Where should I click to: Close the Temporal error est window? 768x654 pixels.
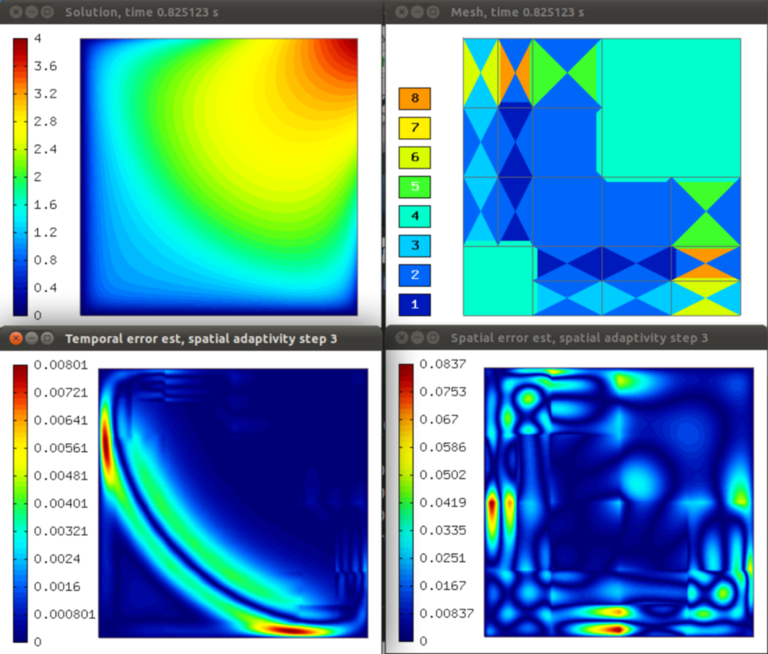[16, 339]
